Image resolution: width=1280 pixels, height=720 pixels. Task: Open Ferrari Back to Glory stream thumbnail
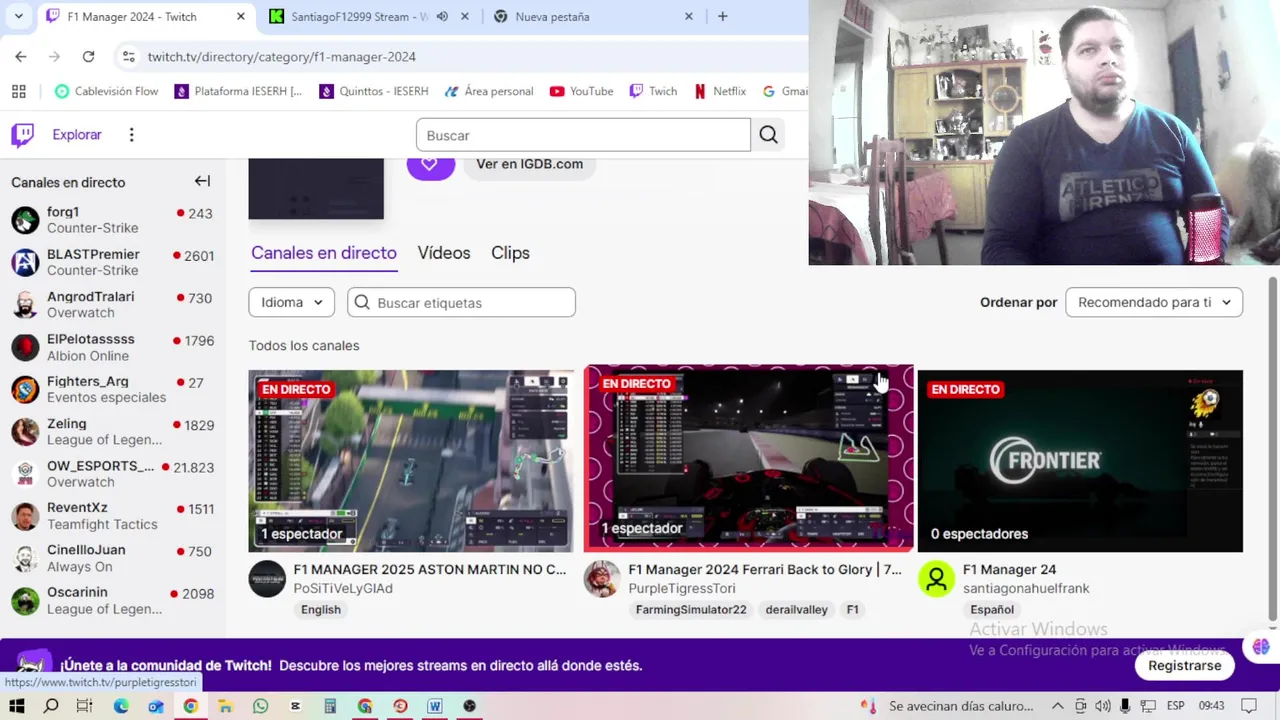[748, 458]
